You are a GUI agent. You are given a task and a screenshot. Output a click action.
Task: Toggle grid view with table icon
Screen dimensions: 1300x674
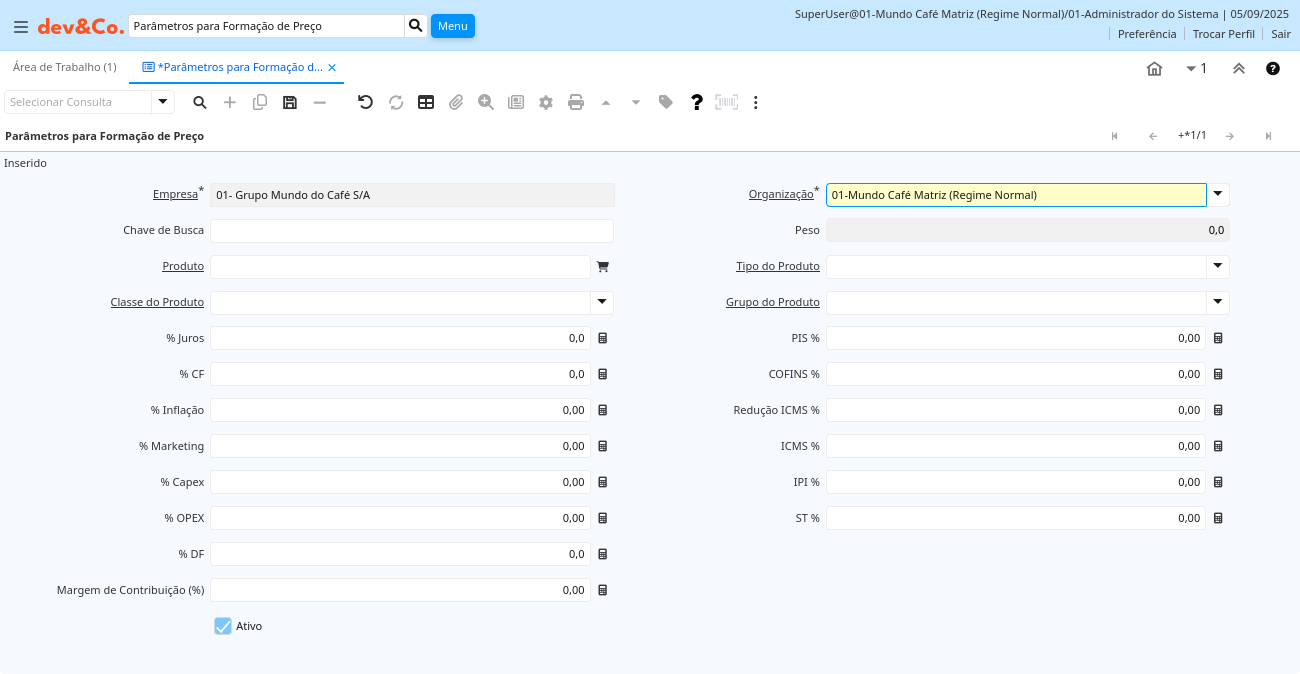tap(426, 102)
